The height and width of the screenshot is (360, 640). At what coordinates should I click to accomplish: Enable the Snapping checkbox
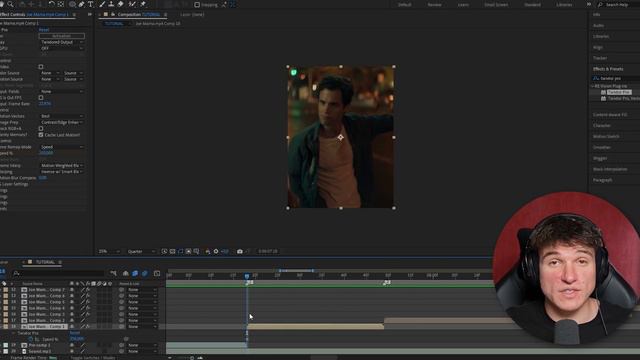point(197,4)
